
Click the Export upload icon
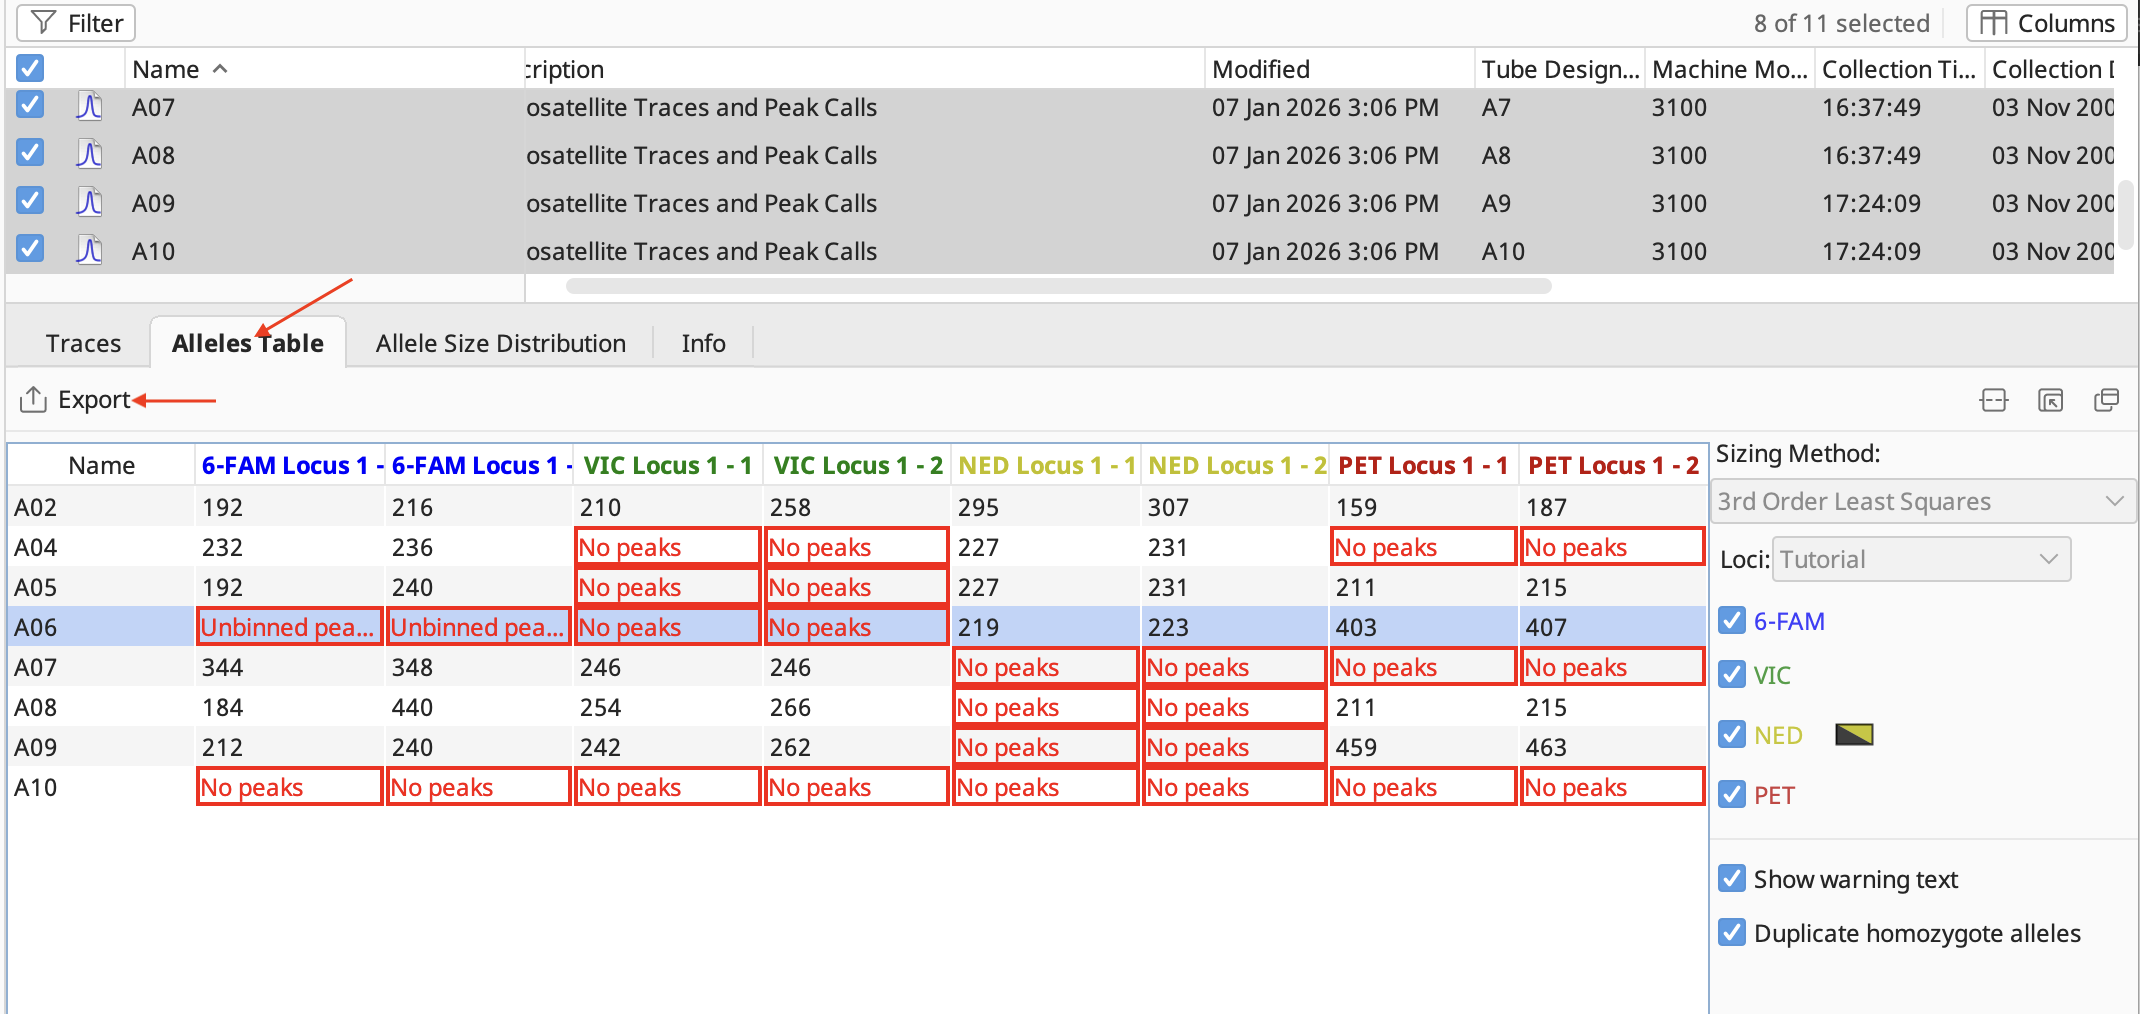pyautogui.click(x=33, y=400)
